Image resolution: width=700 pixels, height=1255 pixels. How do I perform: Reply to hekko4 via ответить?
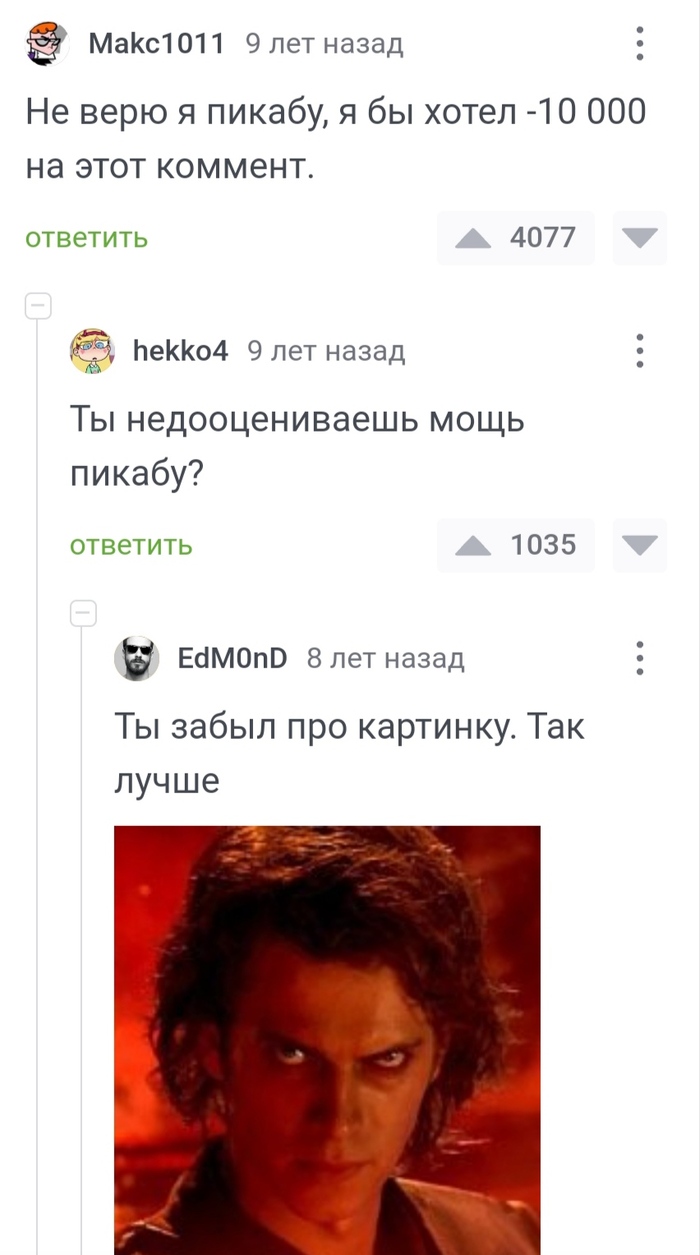point(131,546)
